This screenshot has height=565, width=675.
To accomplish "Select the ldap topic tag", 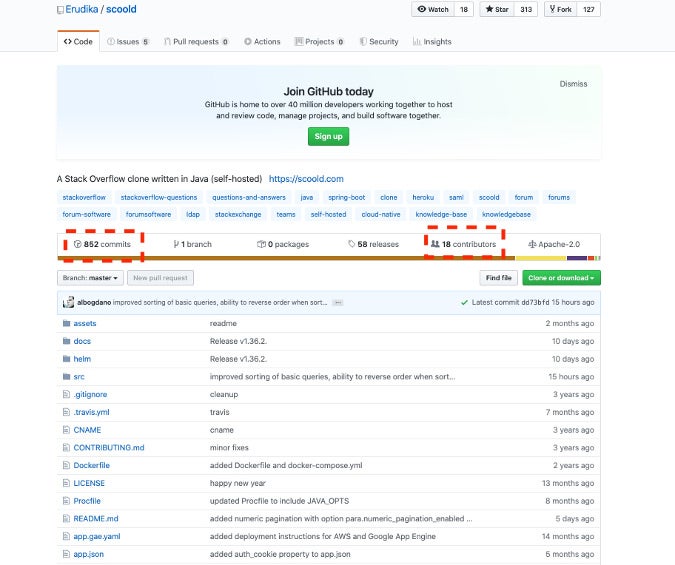I will (193, 214).
